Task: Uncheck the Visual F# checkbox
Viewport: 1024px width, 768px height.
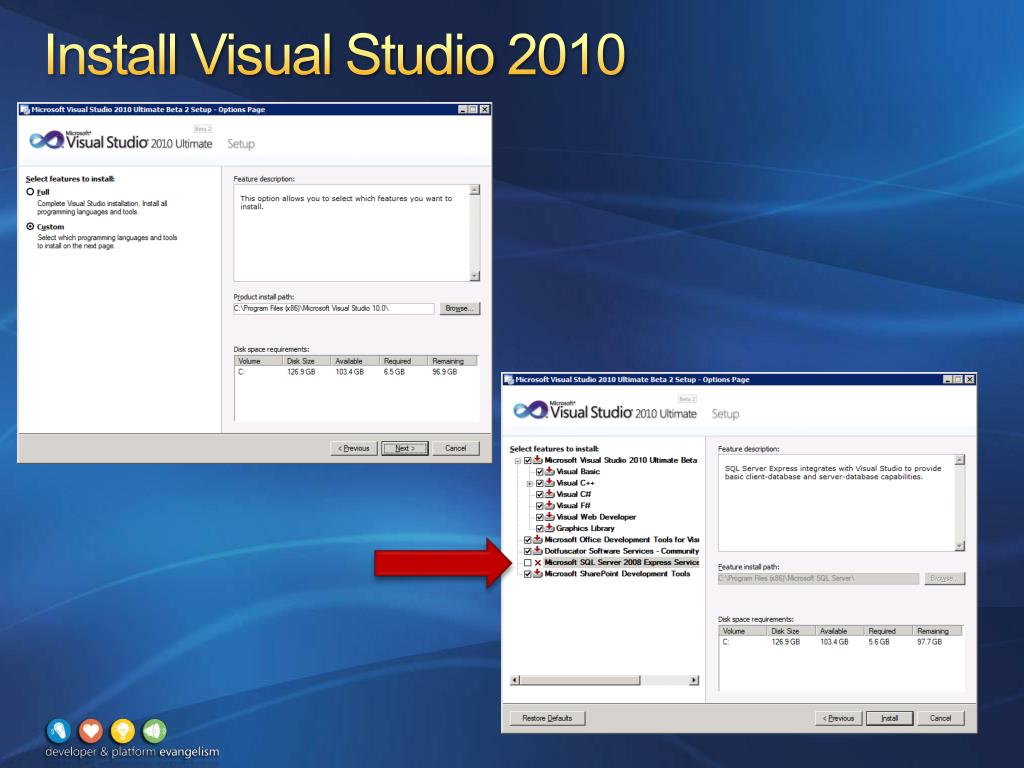Action: coord(539,505)
